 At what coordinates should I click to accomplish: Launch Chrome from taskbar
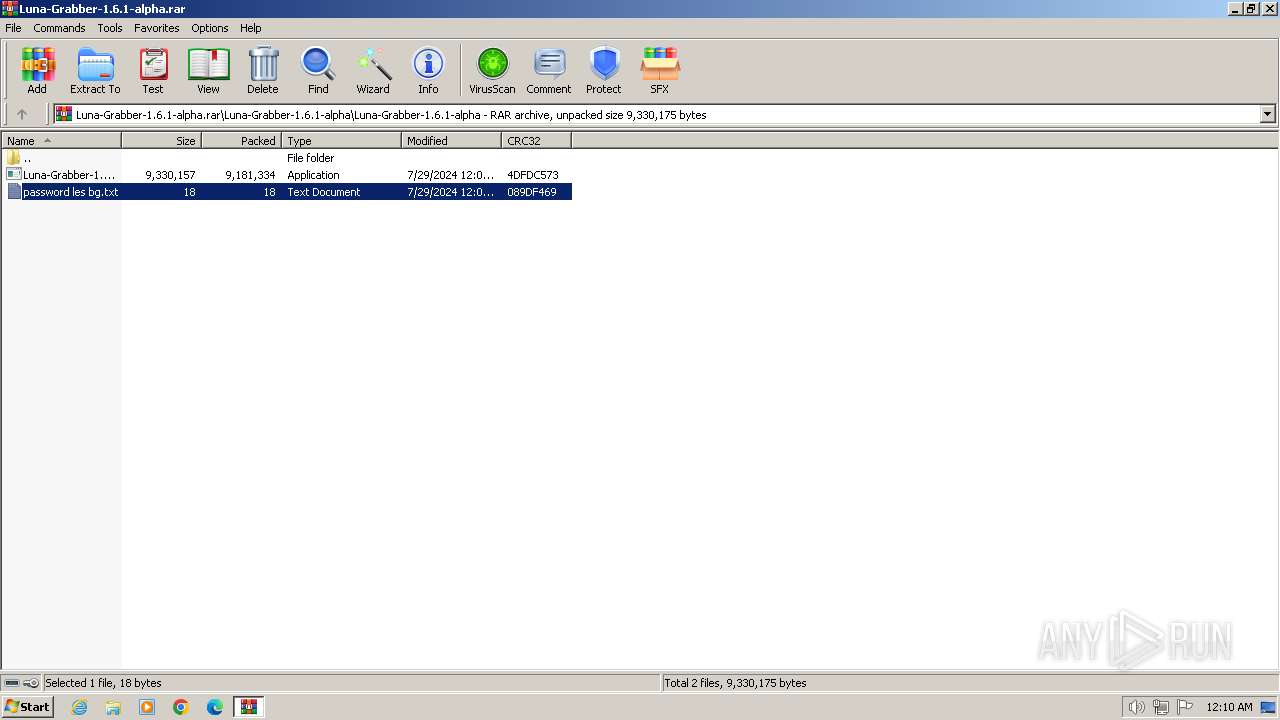(181, 707)
